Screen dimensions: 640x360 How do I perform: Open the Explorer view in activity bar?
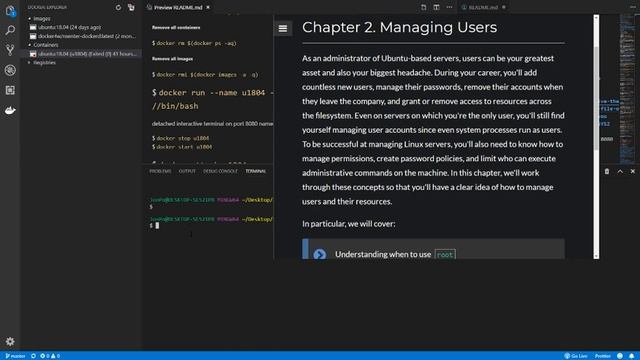10,10
